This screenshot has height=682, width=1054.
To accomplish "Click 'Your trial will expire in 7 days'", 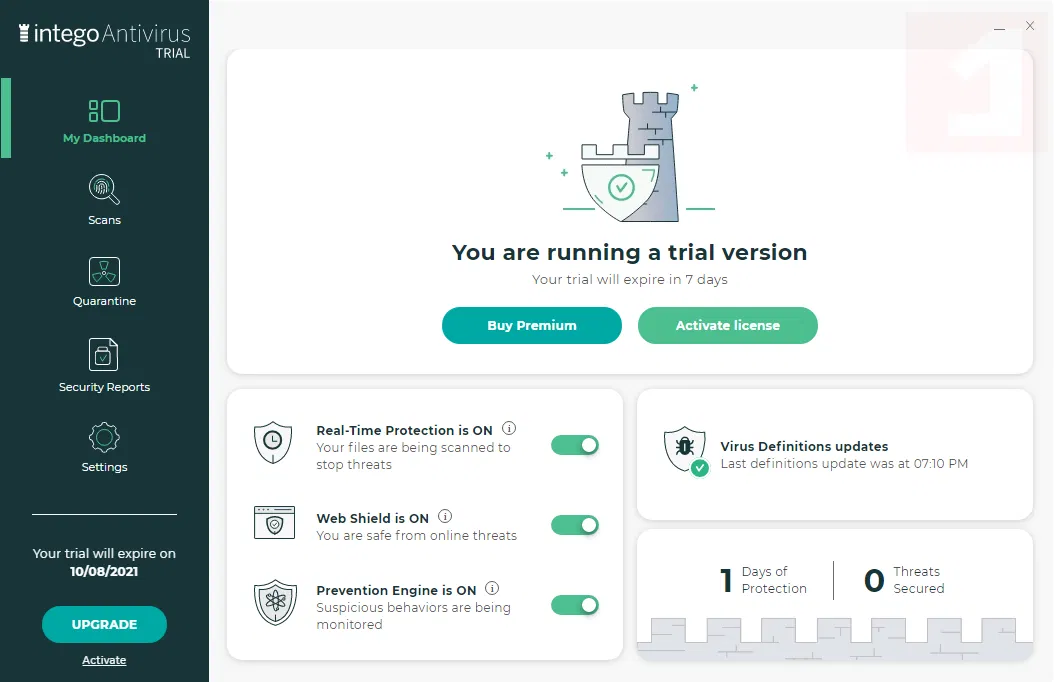I will (630, 280).
